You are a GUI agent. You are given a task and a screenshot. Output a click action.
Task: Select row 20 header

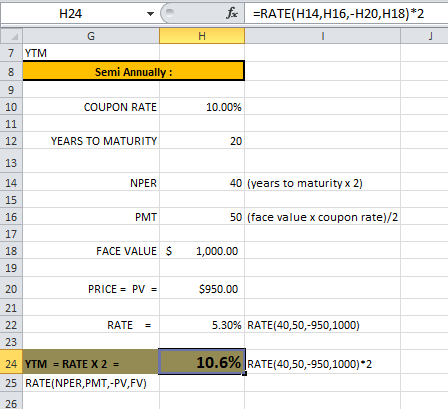11,289
